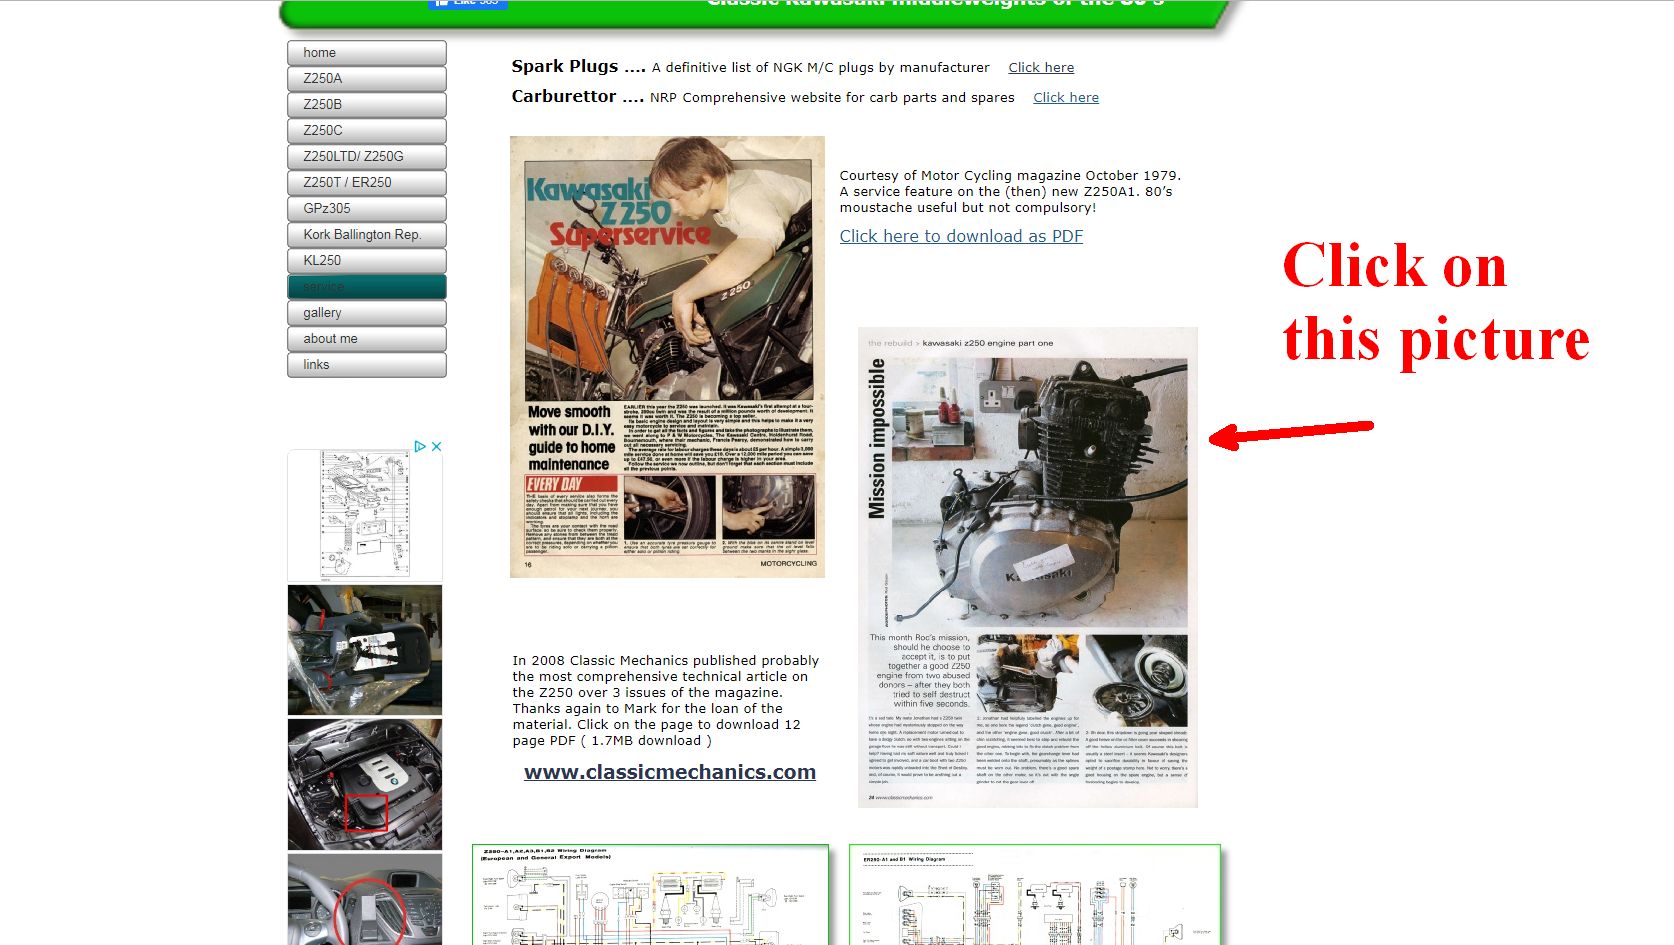Click the parts diagram advertisement image
The width and height of the screenshot is (1674, 945).
click(365, 514)
